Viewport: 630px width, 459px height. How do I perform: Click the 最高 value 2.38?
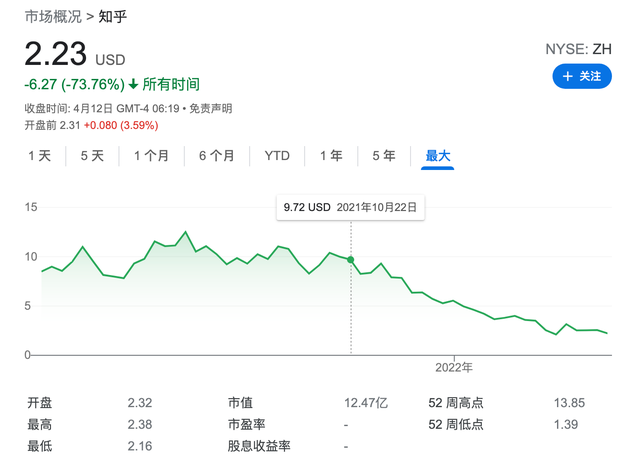pos(140,424)
